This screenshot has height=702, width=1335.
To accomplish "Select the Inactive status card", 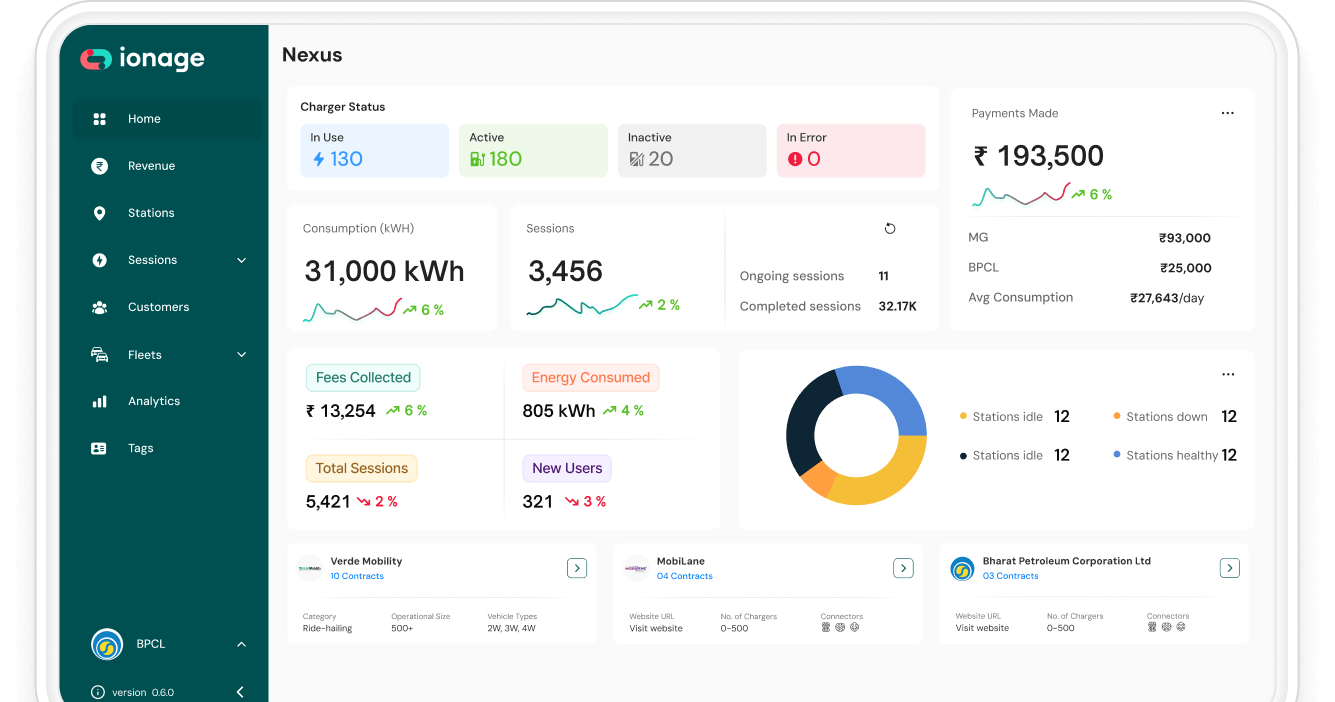I will coord(692,151).
